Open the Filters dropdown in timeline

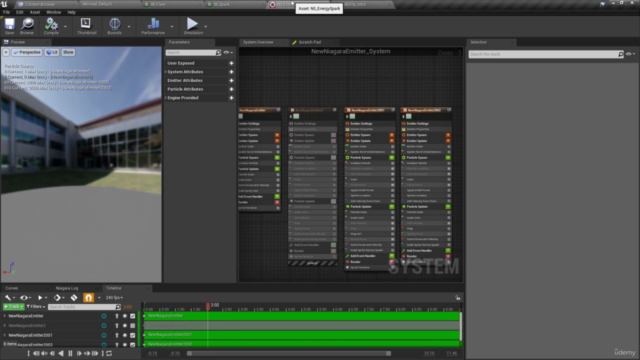tap(36, 307)
